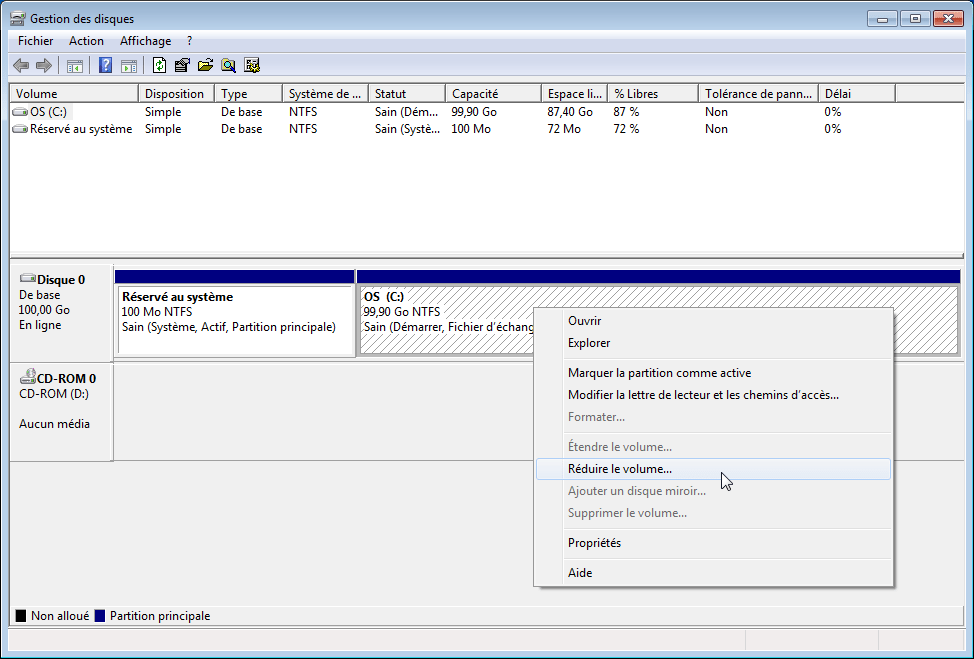974x659 pixels.
Task: Click the open folder toolbar icon
Action: 205,65
